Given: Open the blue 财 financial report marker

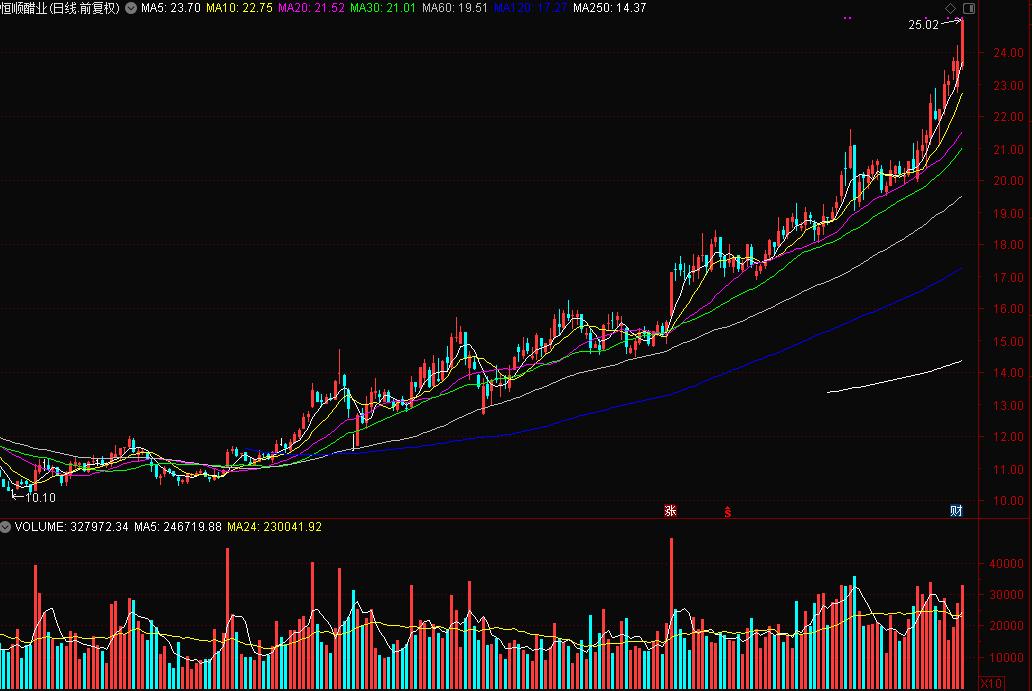Looking at the screenshot, I should [x=956, y=511].
